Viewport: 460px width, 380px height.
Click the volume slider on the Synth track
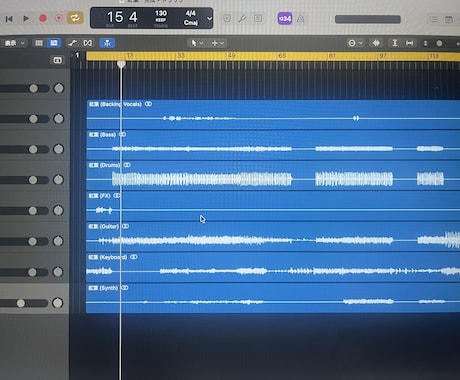(x=24, y=303)
